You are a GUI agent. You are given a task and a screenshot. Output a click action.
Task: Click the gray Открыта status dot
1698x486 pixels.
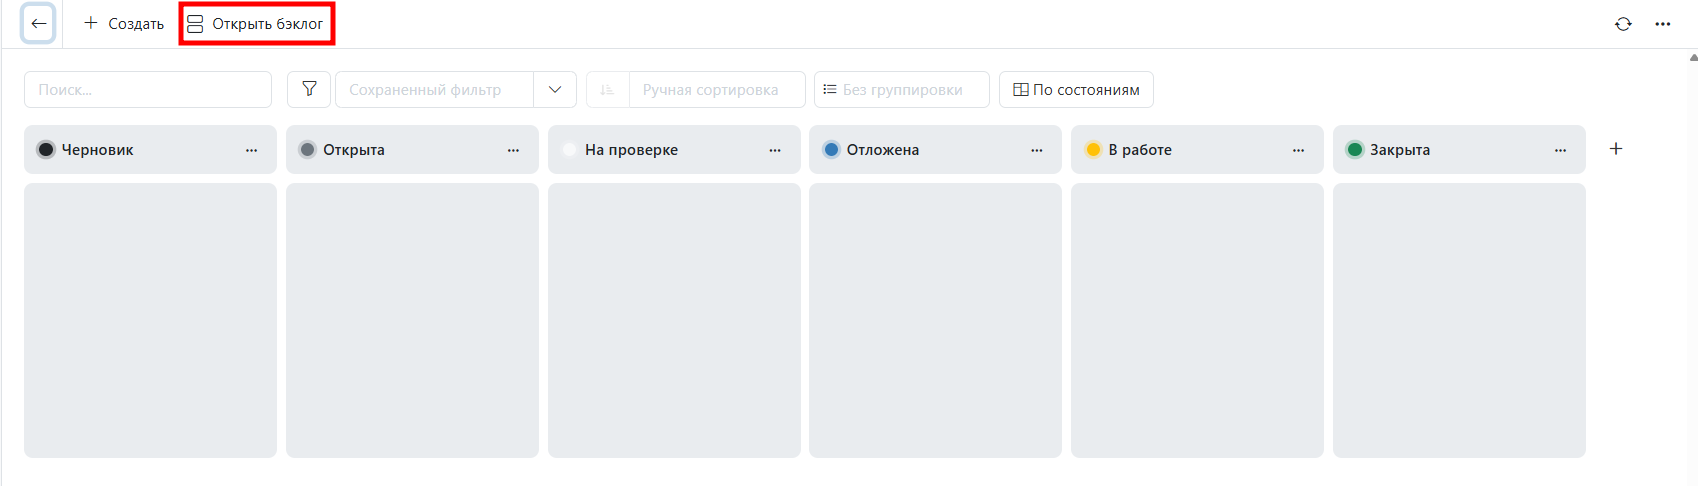[x=308, y=150]
